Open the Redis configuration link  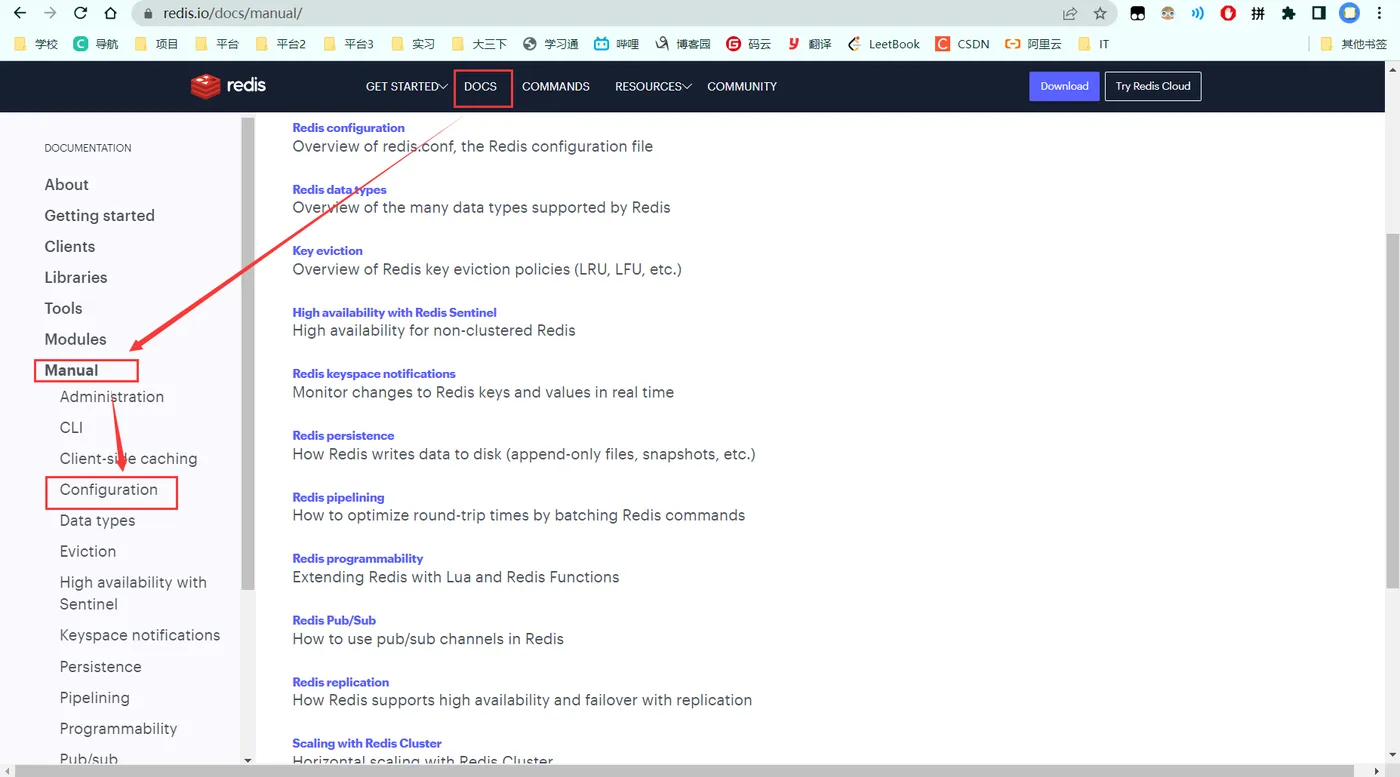348,128
